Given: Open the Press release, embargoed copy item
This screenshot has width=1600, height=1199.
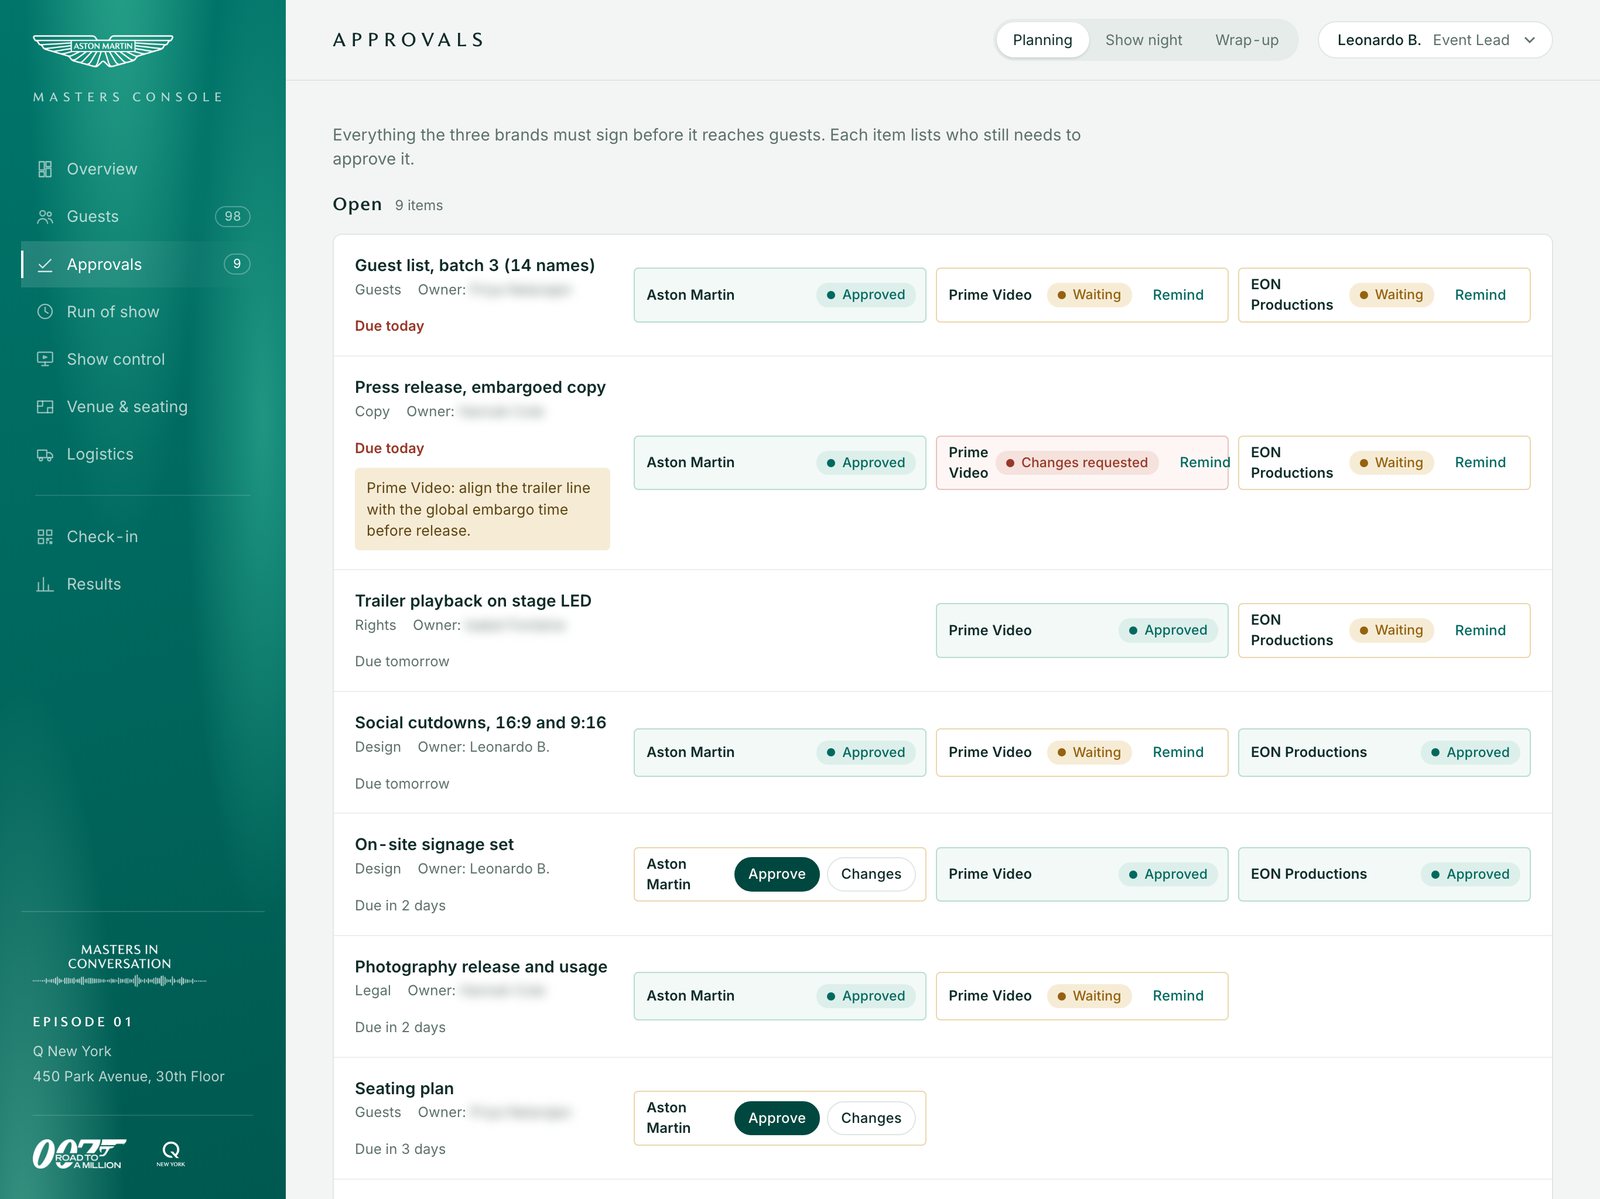Looking at the screenshot, I should click(x=480, y=387).
